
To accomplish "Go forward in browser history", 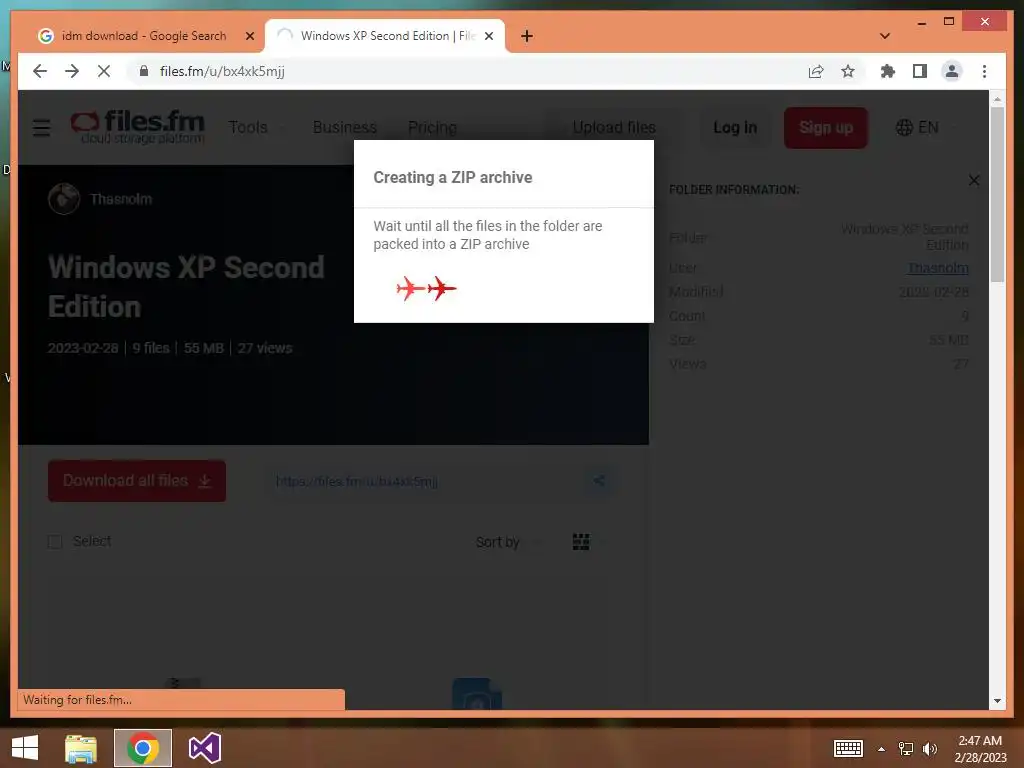I will (x=72, y=71).
